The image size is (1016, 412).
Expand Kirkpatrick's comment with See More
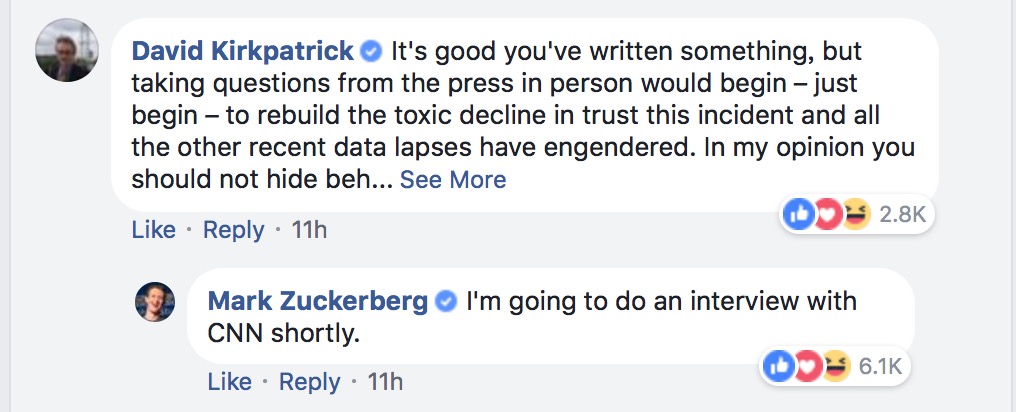point(453,180)
